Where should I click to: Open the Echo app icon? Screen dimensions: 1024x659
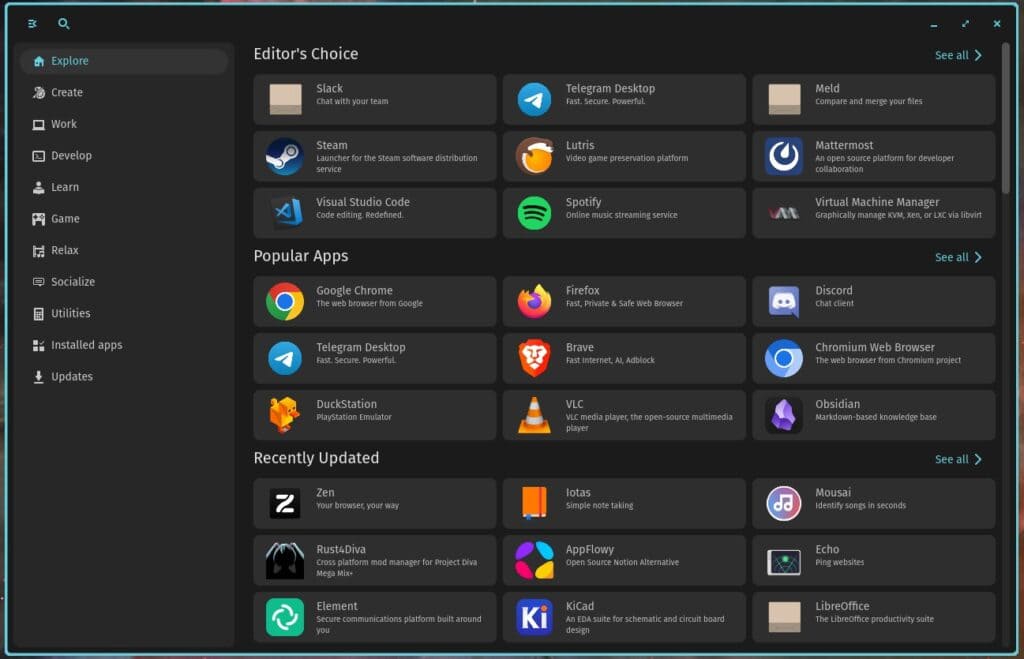click(784, 562)
